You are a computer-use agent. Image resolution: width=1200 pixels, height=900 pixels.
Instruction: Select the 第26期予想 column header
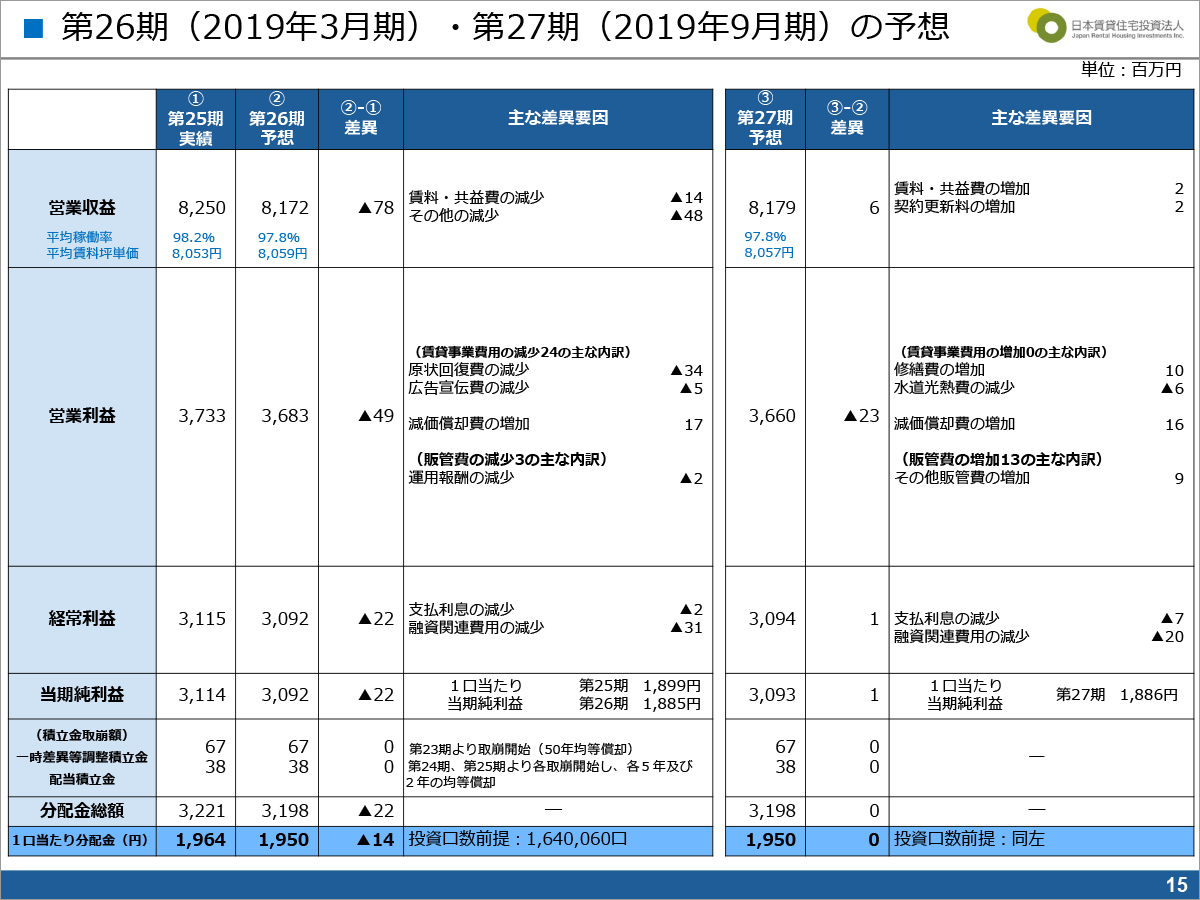coord(277,119)
